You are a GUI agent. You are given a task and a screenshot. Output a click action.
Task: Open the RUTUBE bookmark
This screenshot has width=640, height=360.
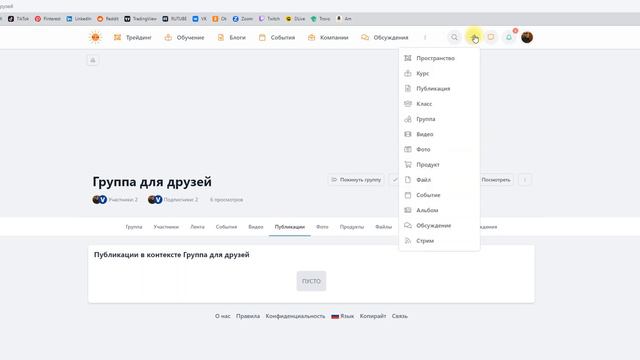(x=175, y=19)
